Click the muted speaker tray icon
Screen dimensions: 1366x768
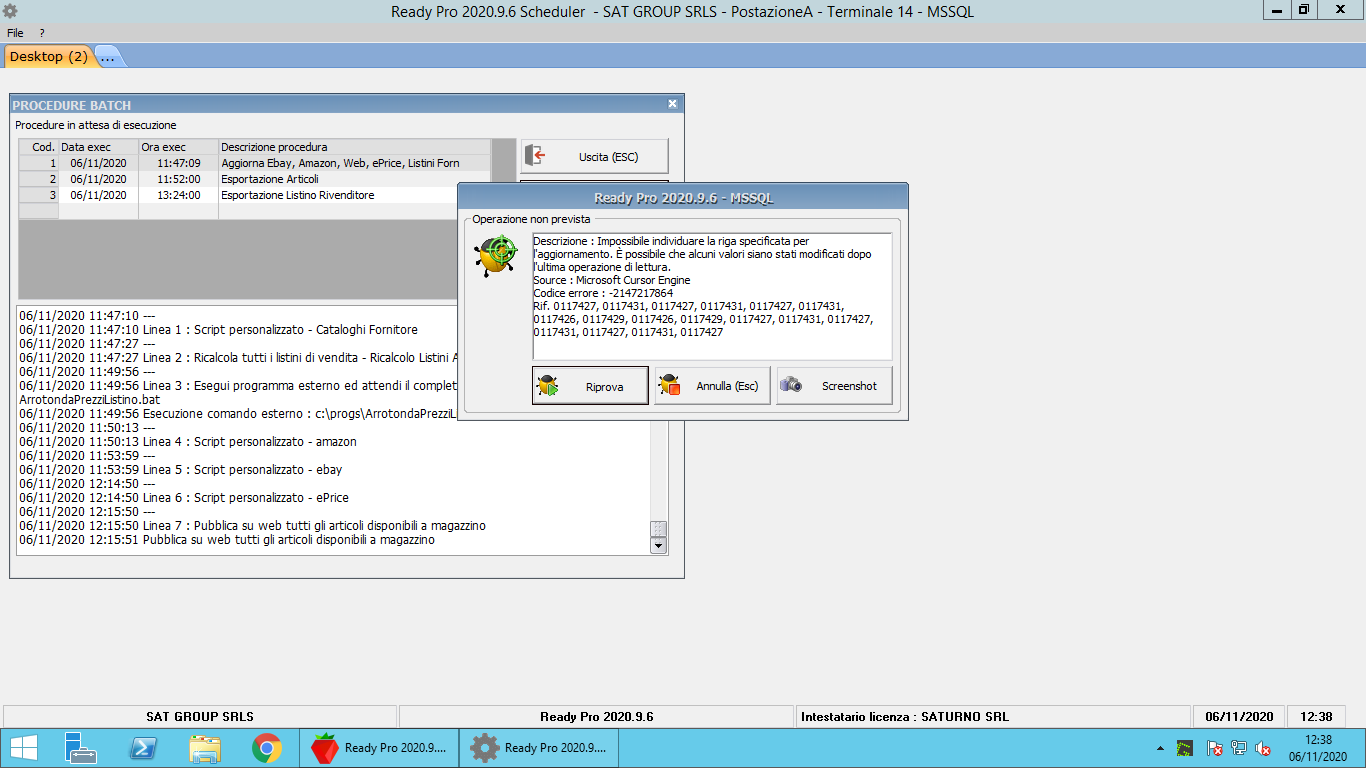coord(1263,748)
